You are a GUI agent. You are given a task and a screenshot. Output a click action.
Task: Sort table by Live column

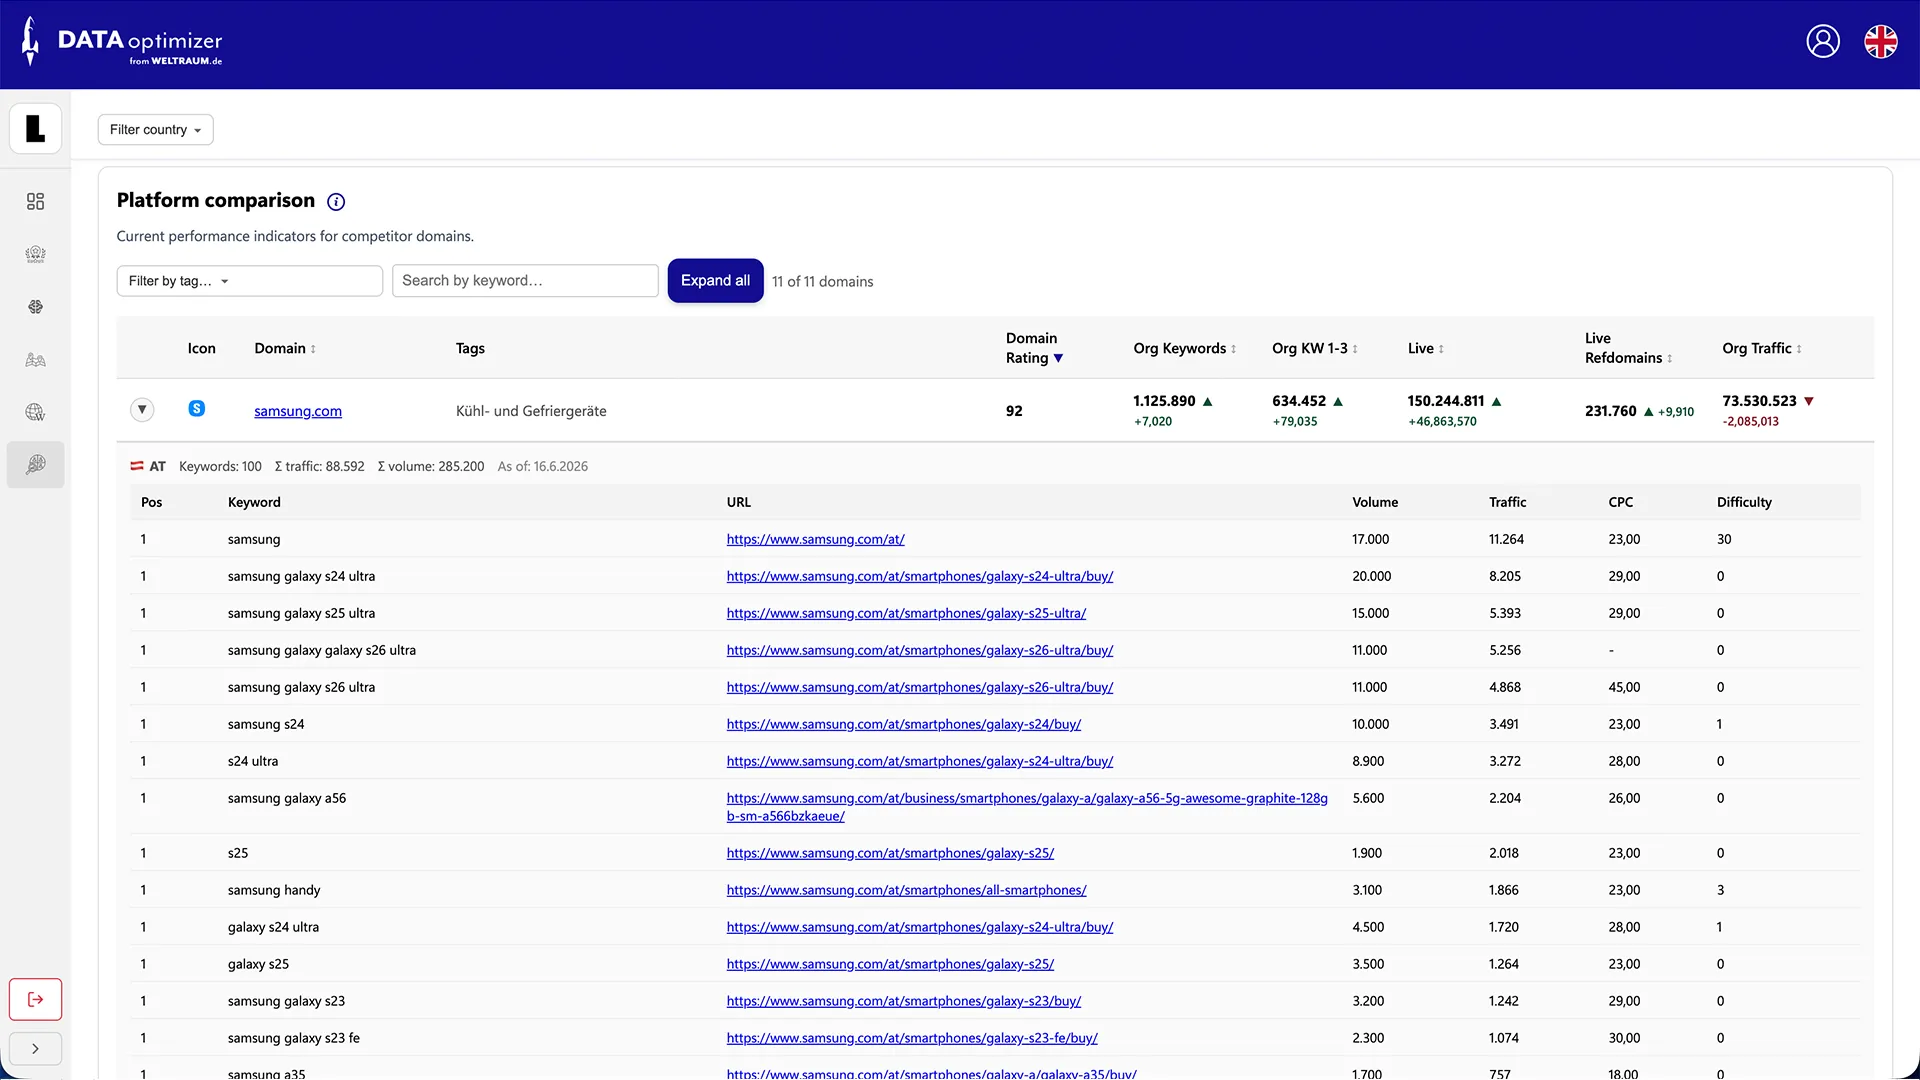[1426, 348]
